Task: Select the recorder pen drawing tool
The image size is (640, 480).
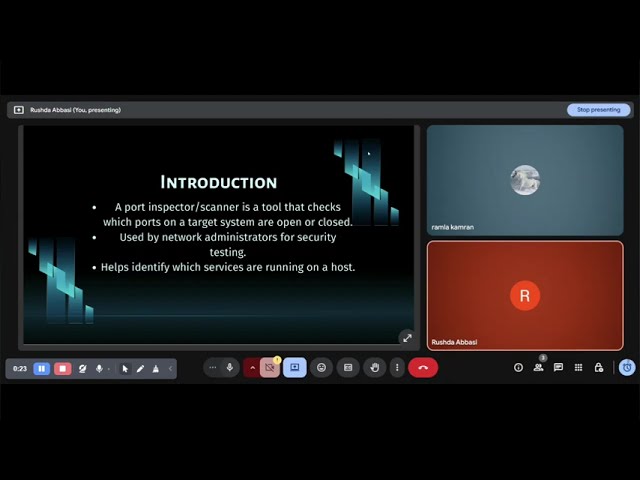Action: (x=140, y=369)
